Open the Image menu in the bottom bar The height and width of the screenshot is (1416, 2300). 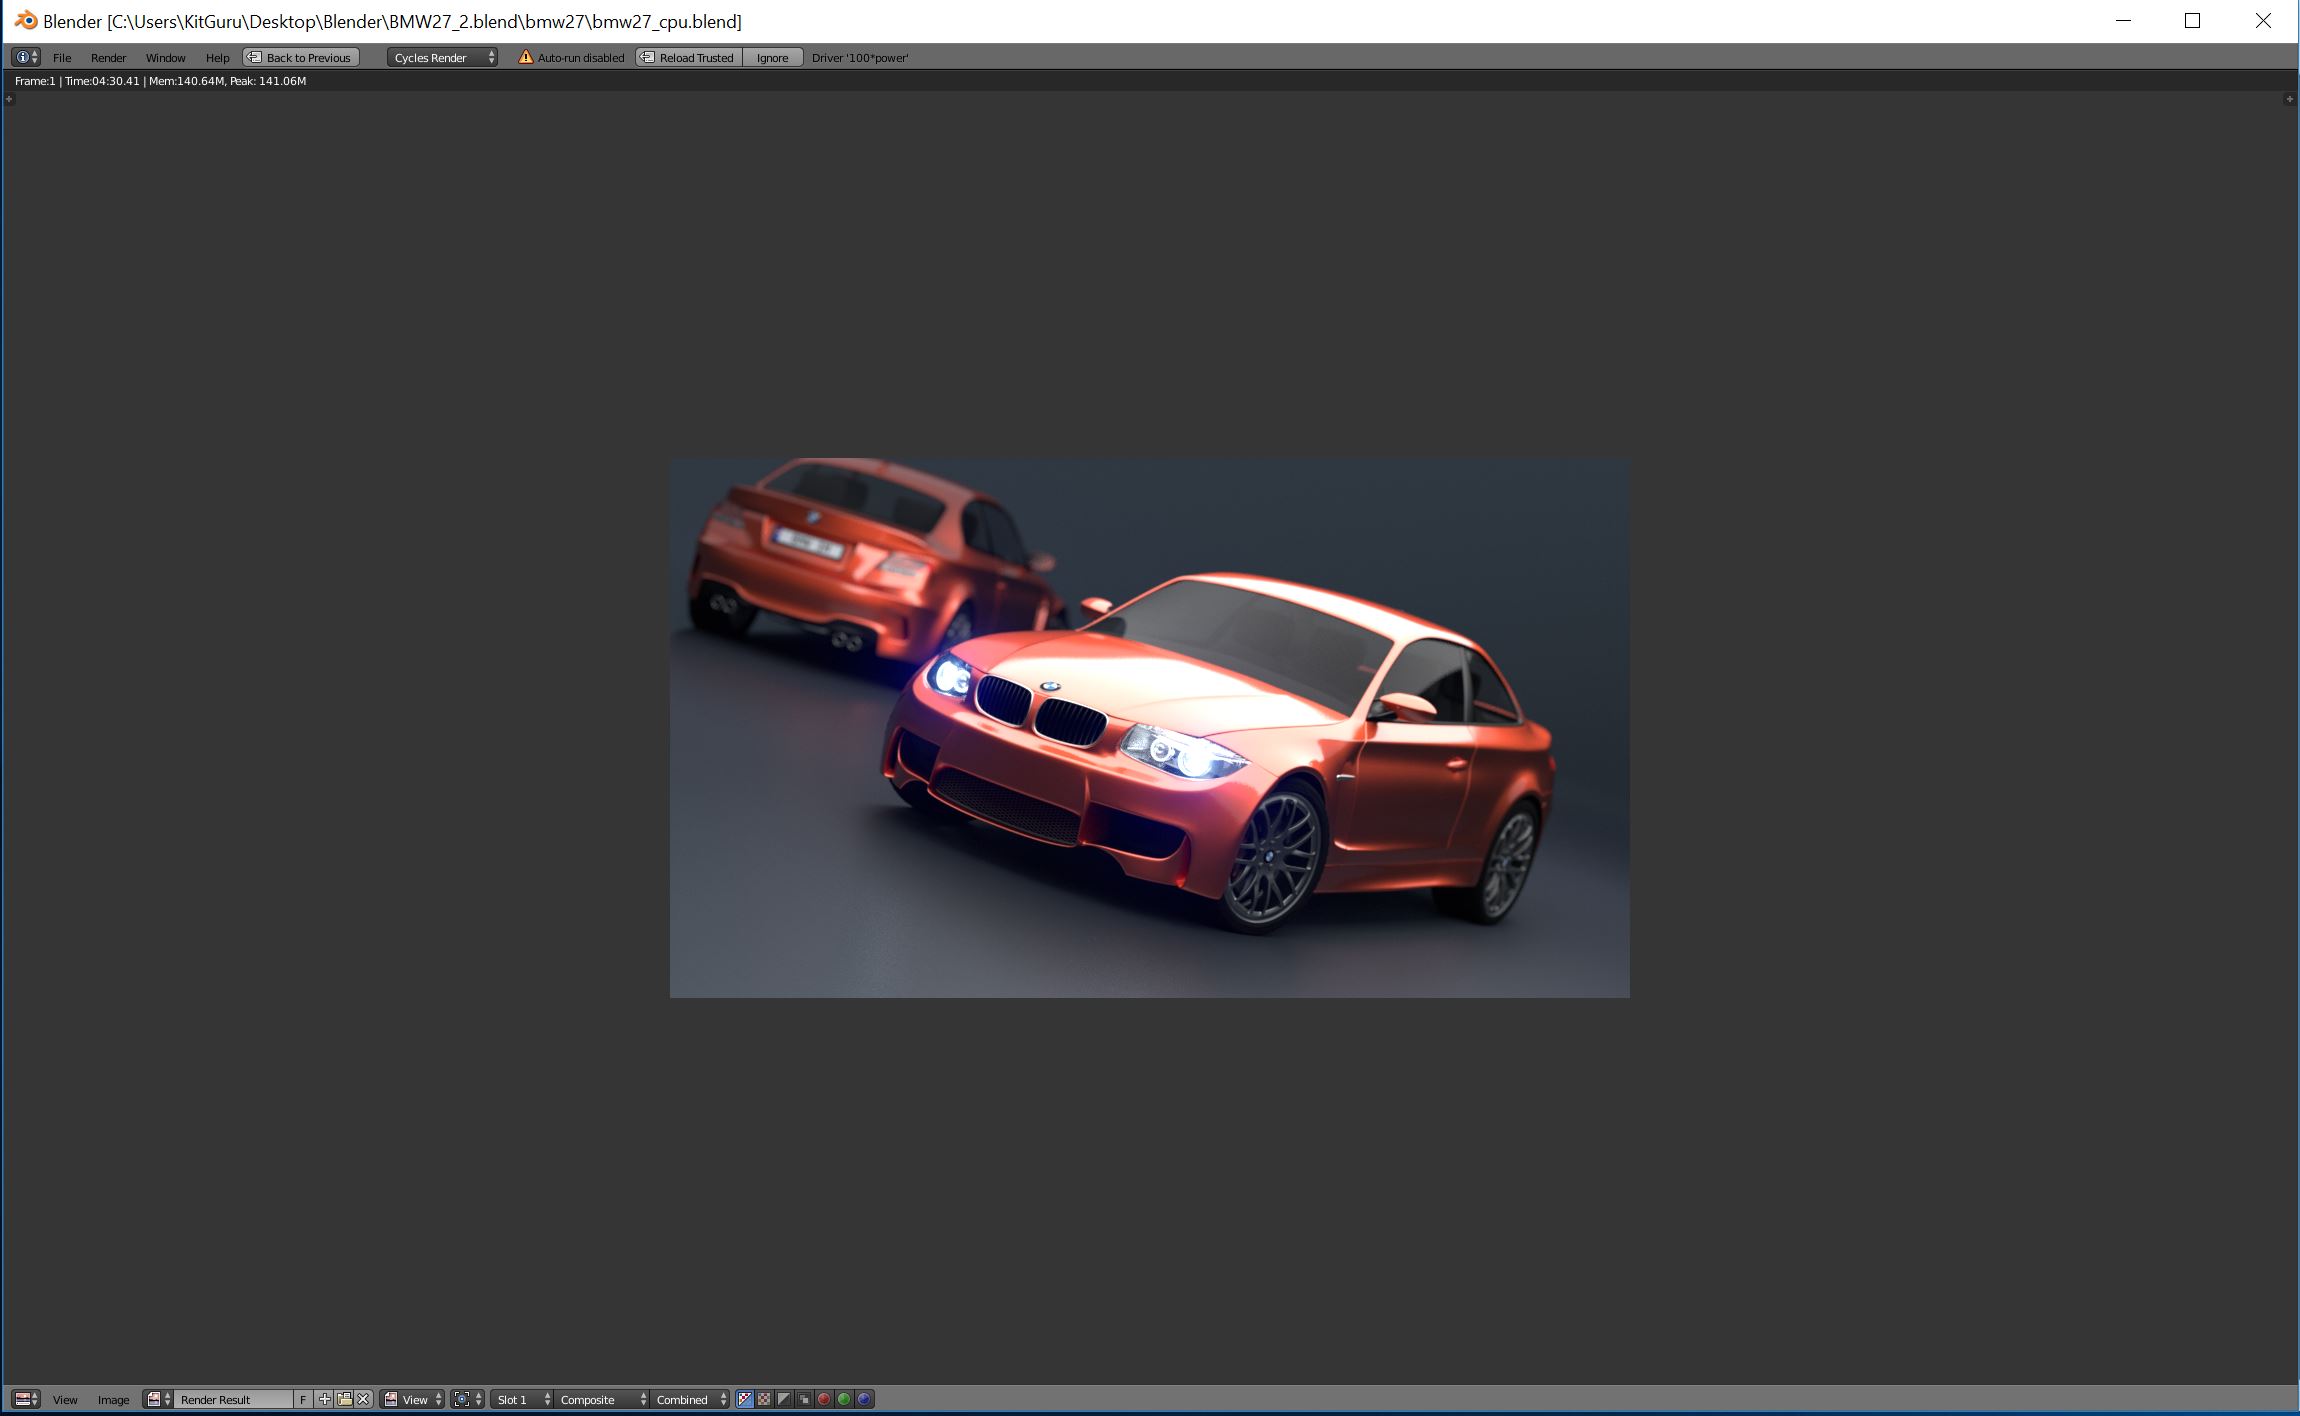click(113, 1399)
